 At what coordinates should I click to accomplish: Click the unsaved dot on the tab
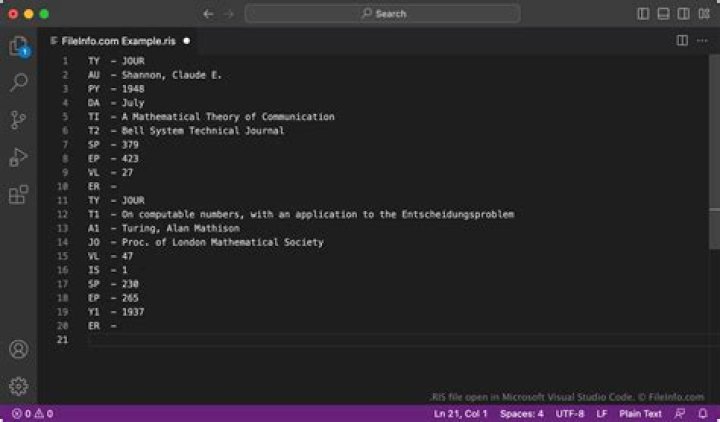pos(186,41)
